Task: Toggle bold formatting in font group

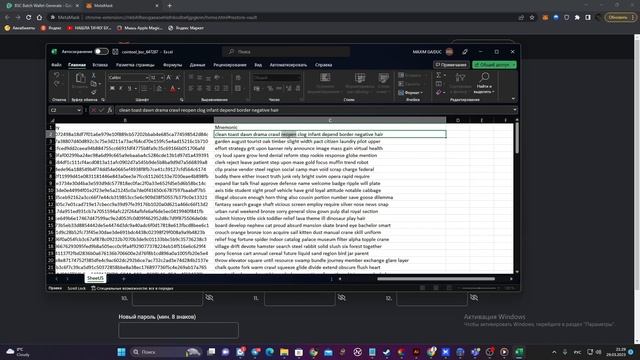Action: click(x=112, y=89)
